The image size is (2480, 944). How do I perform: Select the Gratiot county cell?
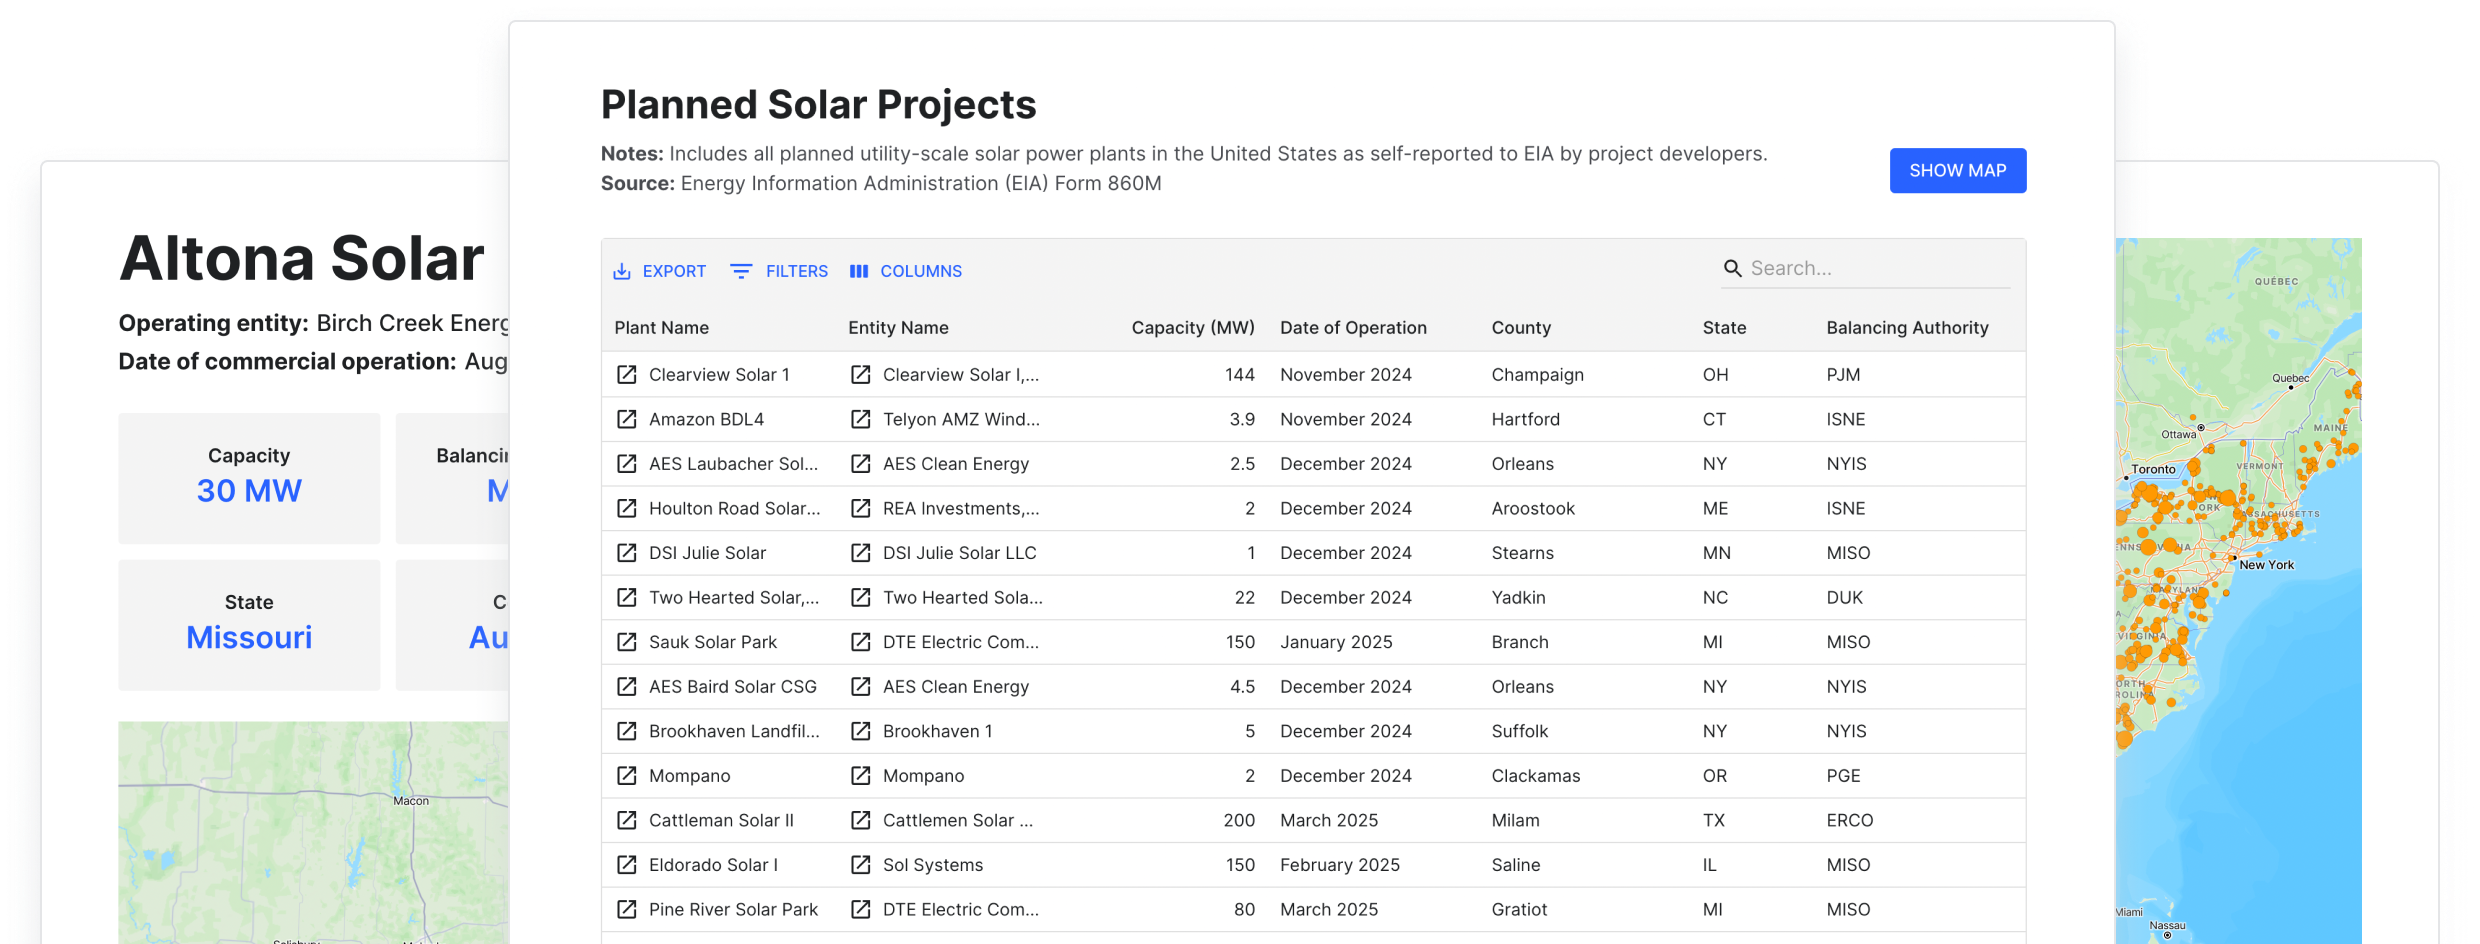click(x=1519, y=909)
